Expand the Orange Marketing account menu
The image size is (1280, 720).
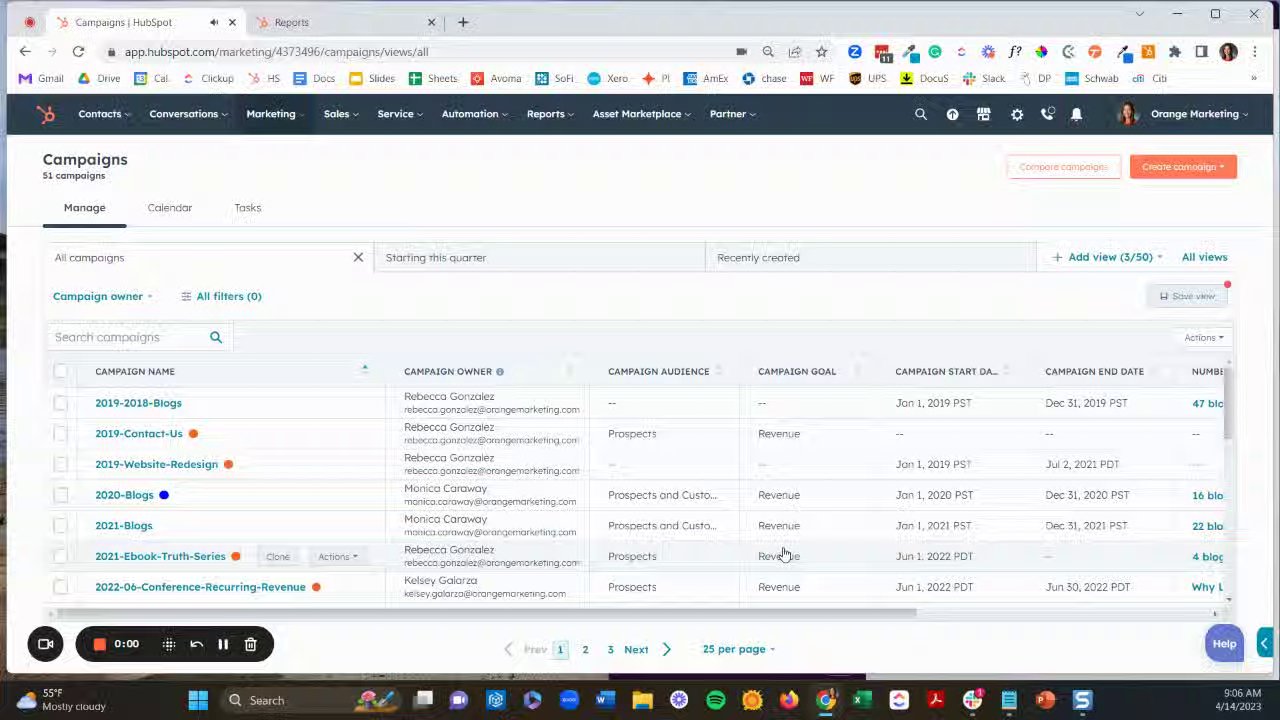(x=1199, y=114)
